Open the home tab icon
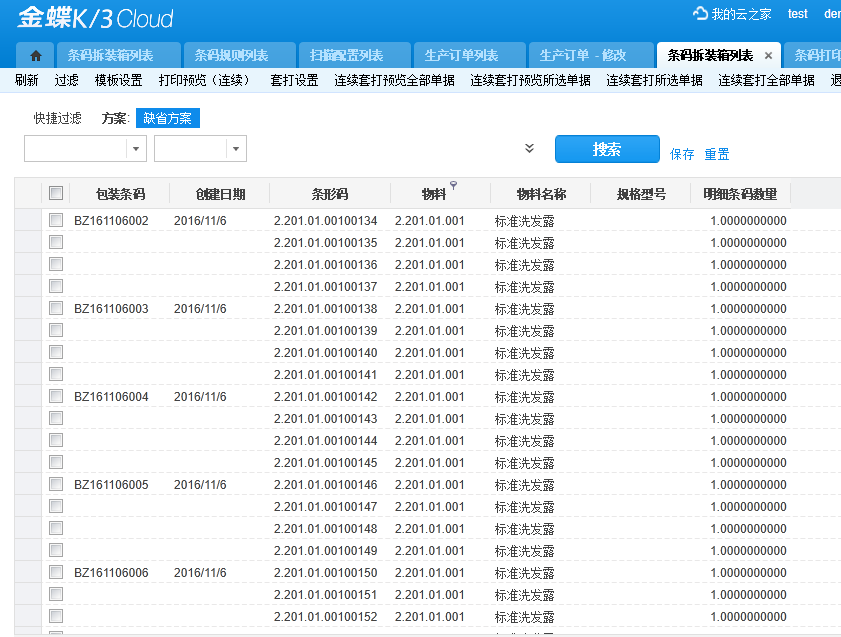Image resolution: width=841 pixels, height=637 pixels. pyautogui.click(x=36, y=55)
